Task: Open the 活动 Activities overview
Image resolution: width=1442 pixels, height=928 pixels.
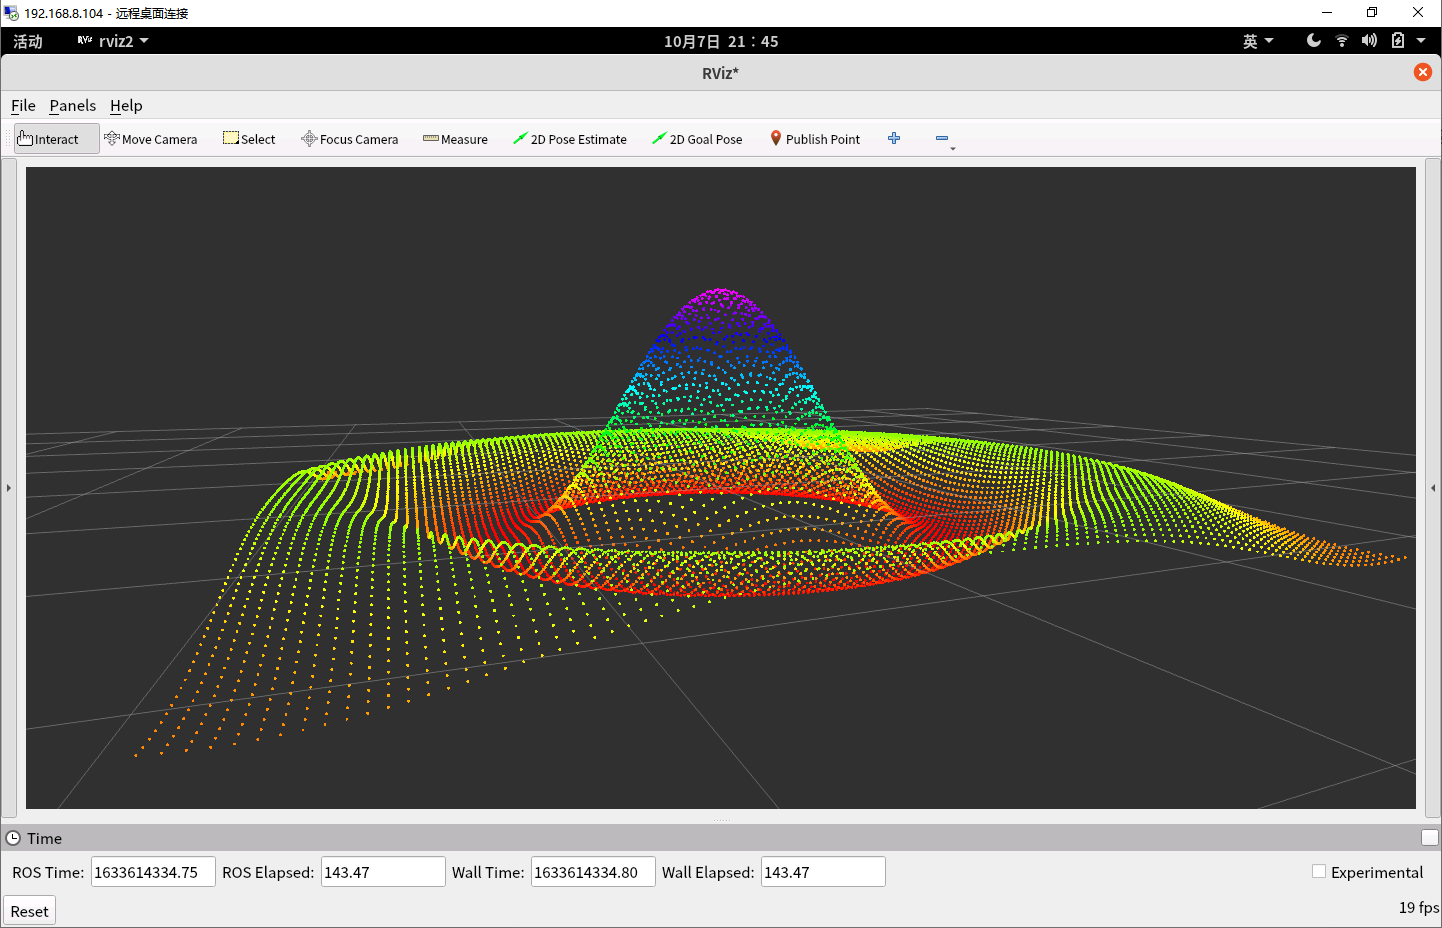Action: click(28, 41)
